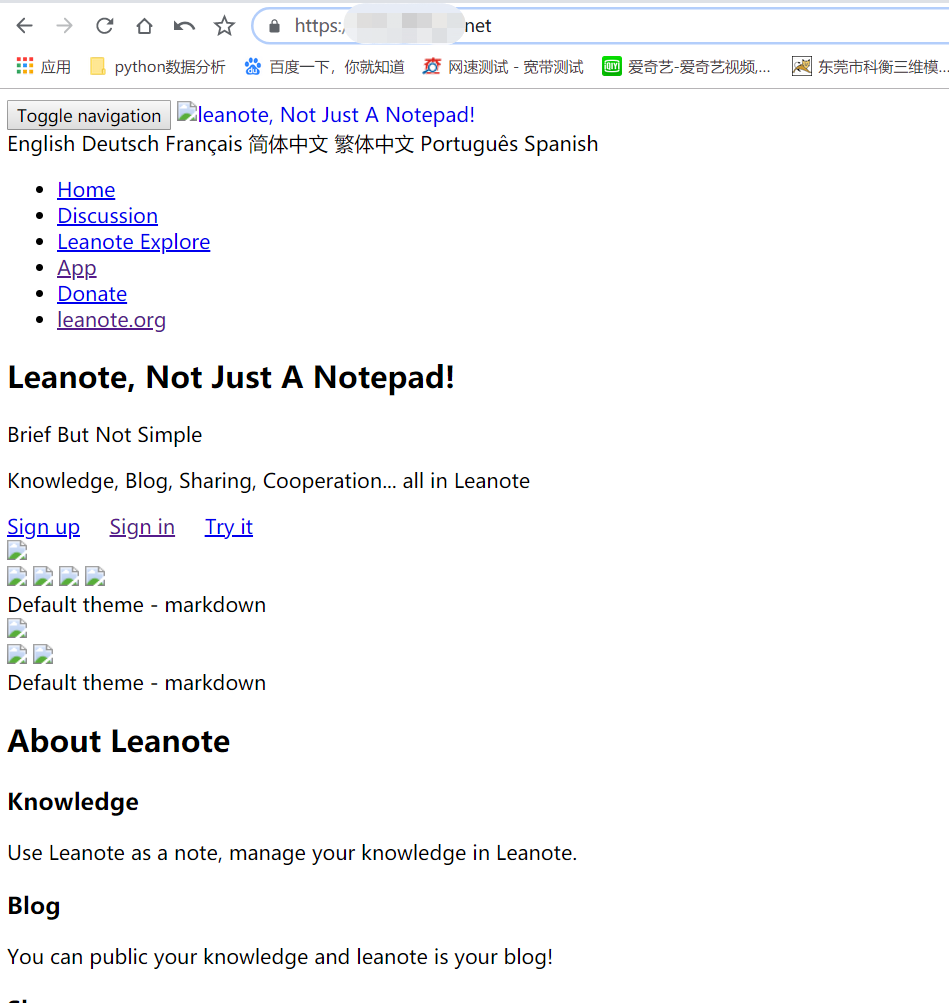Click the single broken image between the two Default theme captions
This screenshot has width=949, height=1003.
(17, 629)
